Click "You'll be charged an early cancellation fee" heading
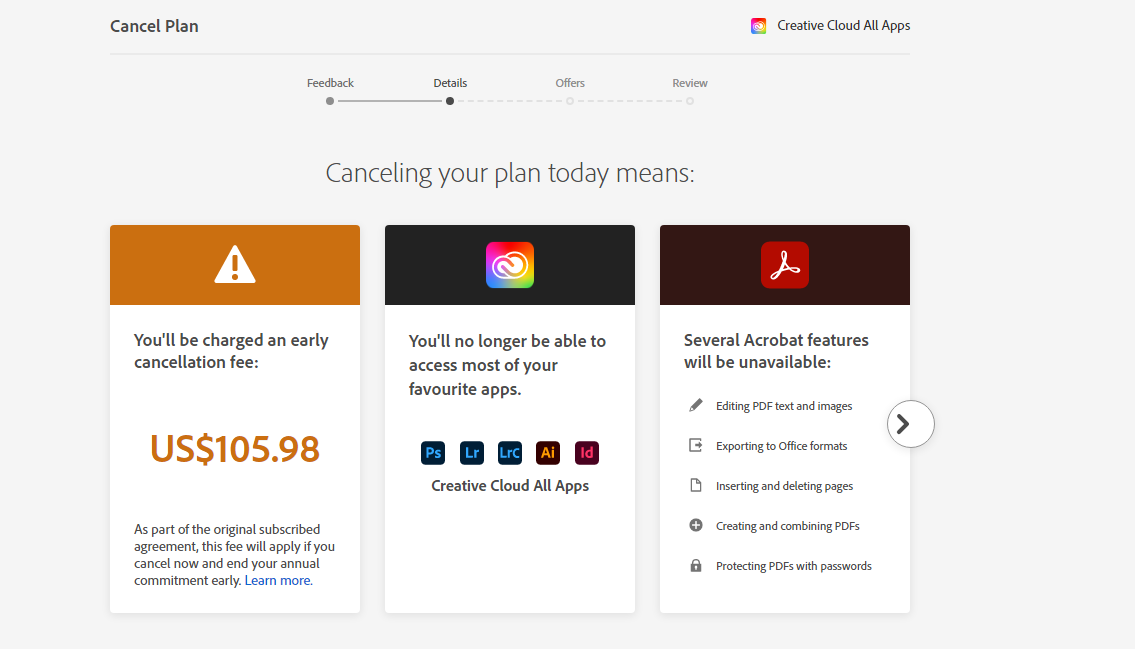This screenshot has width=1135, height=649. tap(232, 351)
